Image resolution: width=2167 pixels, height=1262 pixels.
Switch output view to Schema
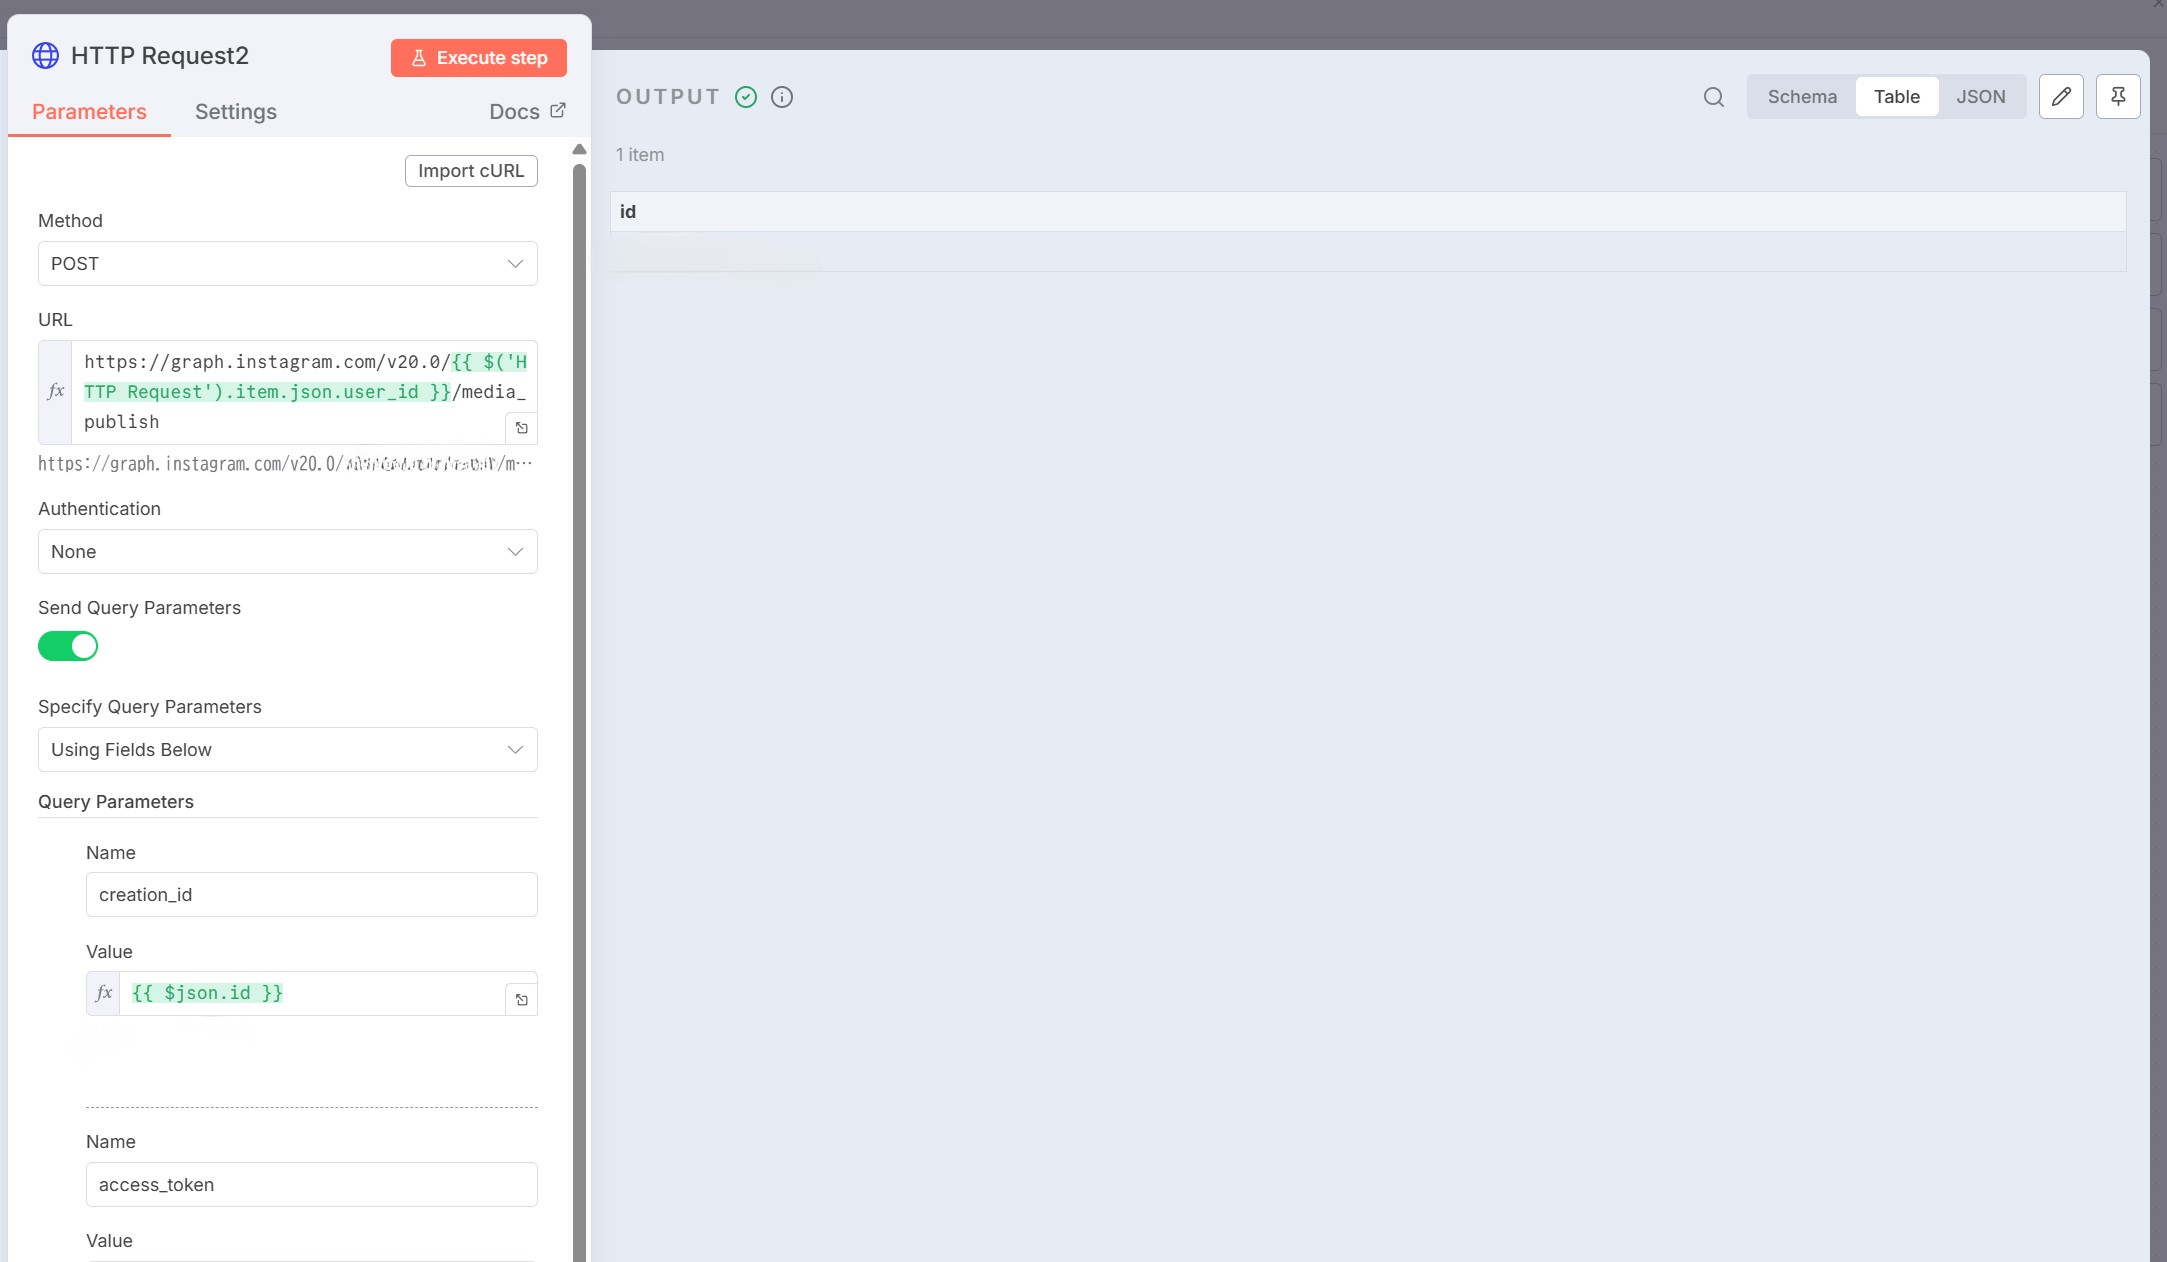click(1802, 97)
